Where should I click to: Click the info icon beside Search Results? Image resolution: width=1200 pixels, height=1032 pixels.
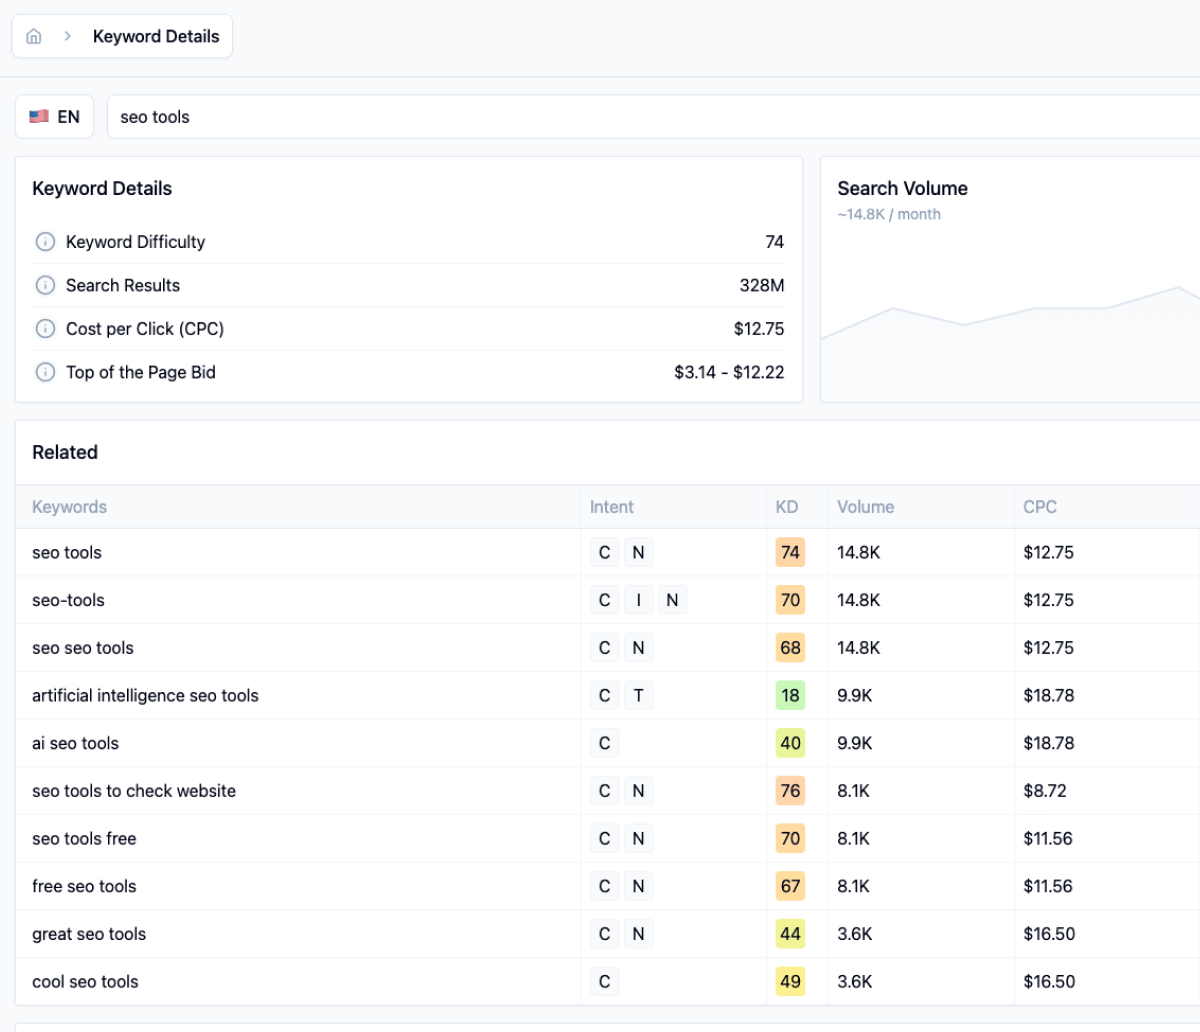pos(45,285)
